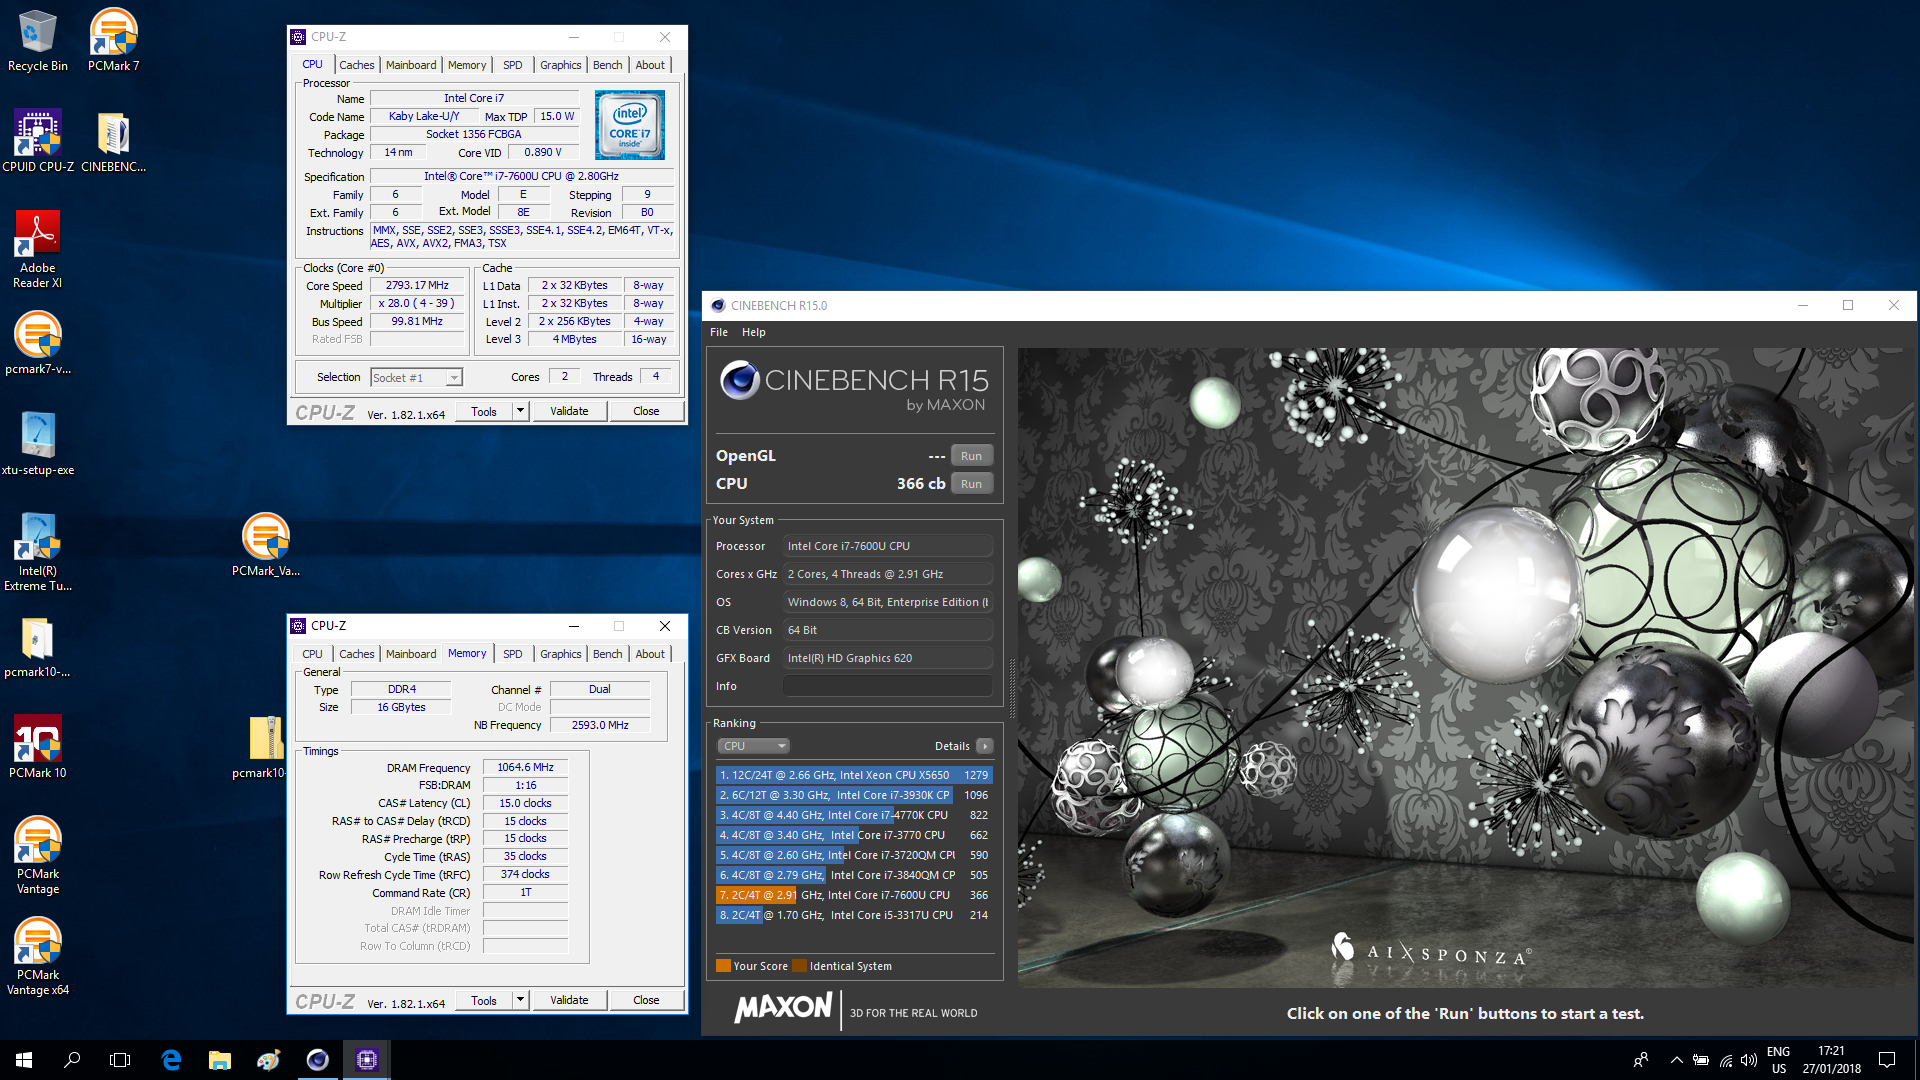The height and width of the screenshot is (1080, 1920).
Task: Open the pcmark7-v installer icon
Action: click(38, 343)
